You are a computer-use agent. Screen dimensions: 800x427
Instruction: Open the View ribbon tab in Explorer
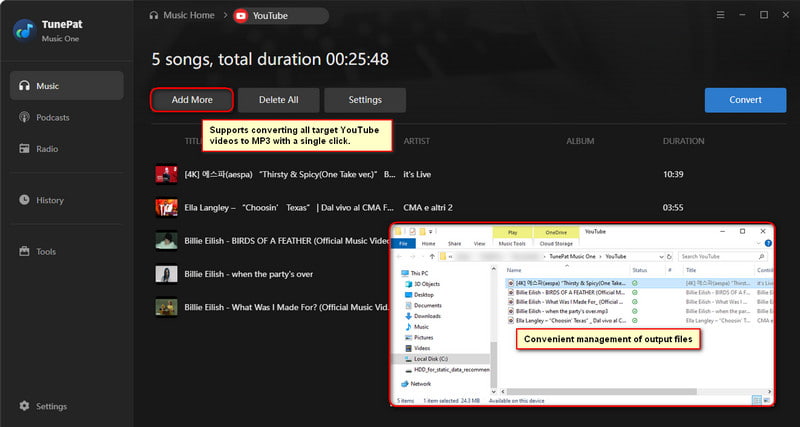[x=480, y=244]
